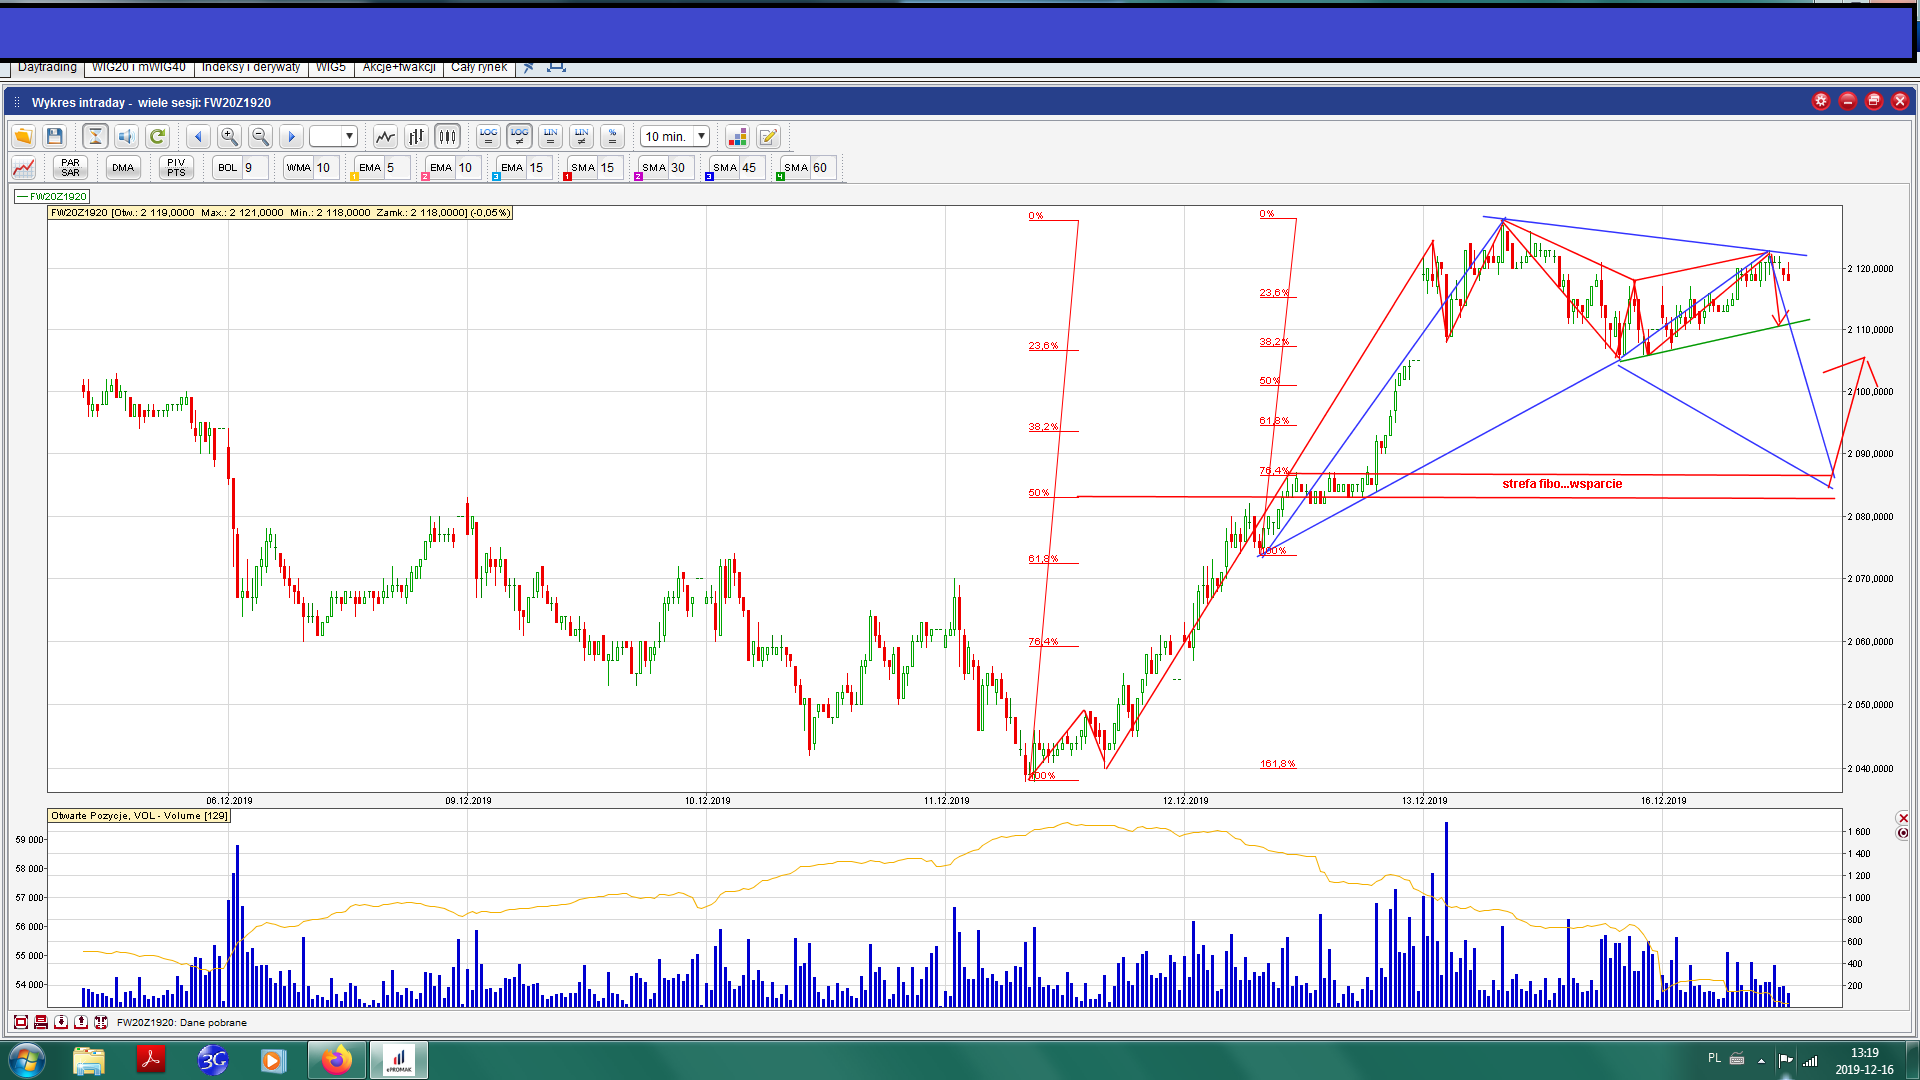Image resolution: width=1920 pixels, height=1080 pixels.
Task: Open Firefox from the Windows taskbar
Action: coord(336,1060)
